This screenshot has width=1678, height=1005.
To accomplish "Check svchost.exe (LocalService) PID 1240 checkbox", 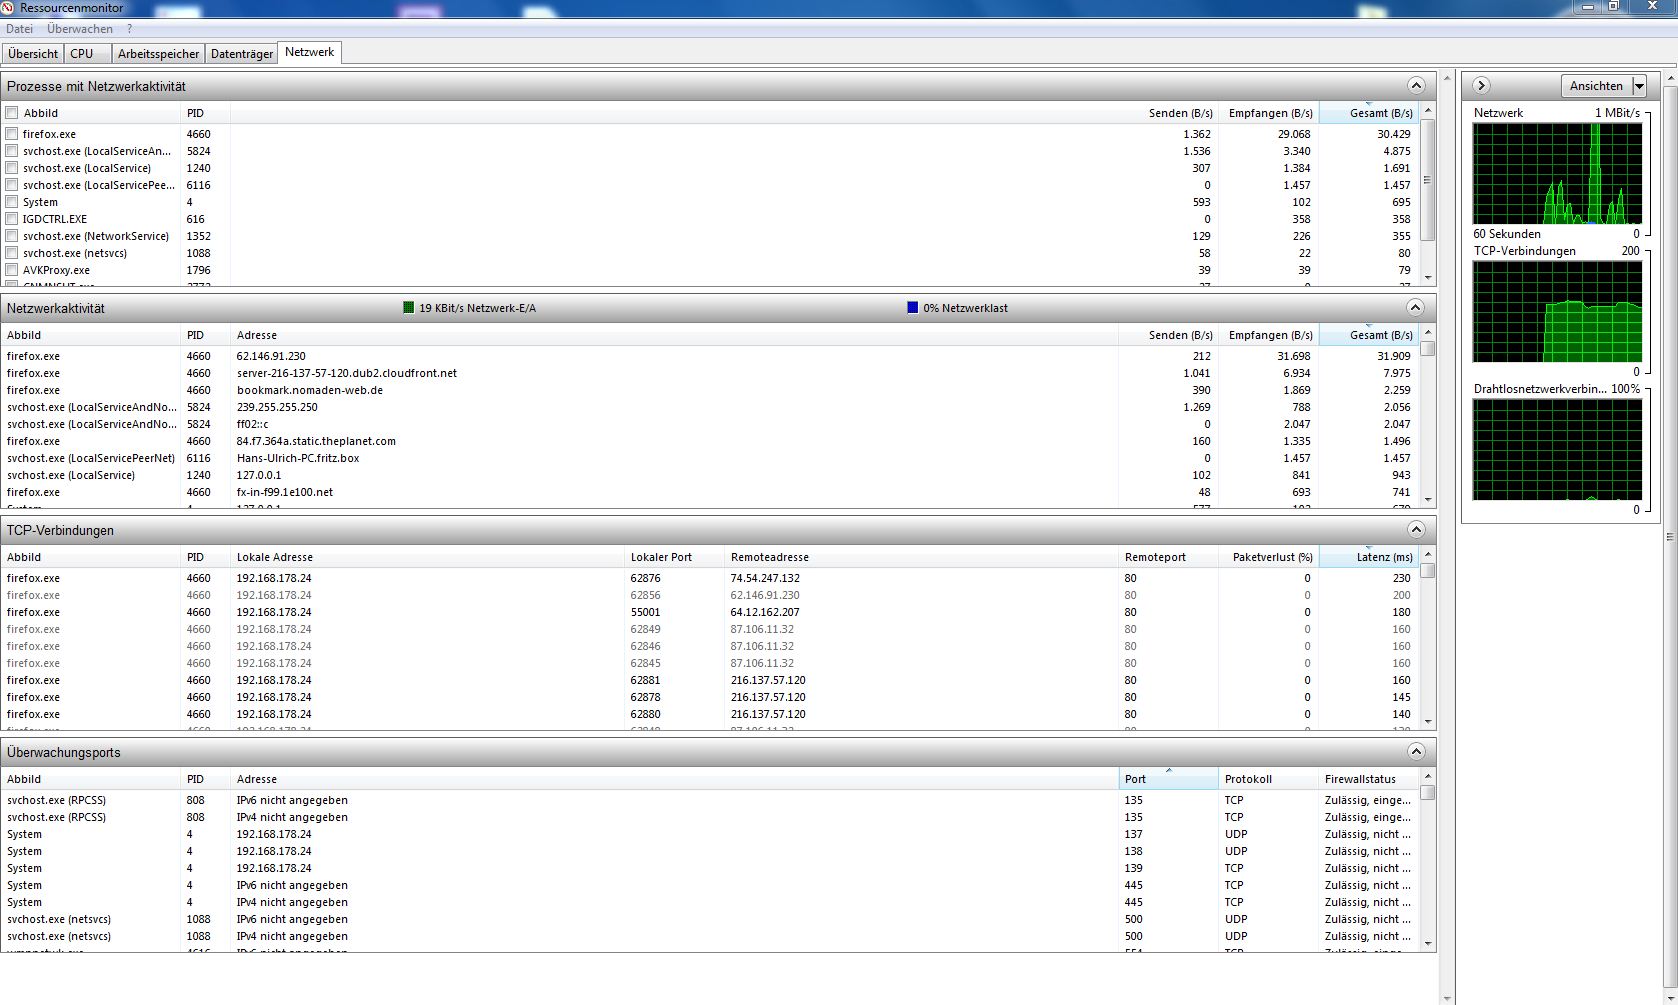I will click(12, 168).
